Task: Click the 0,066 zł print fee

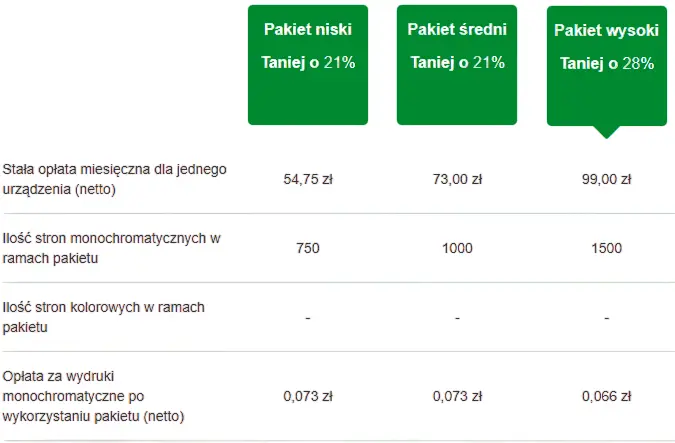Action: pos(606,396)
